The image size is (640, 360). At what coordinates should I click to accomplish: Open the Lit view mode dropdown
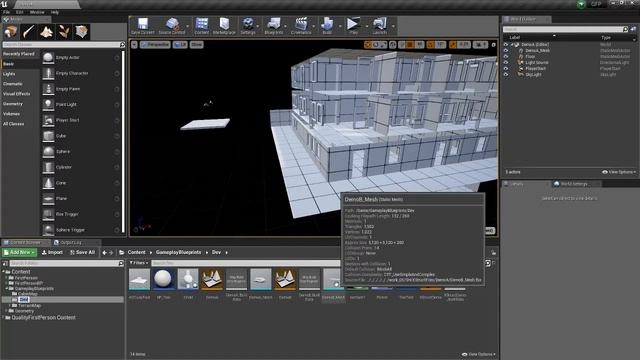tap(180, 44)
